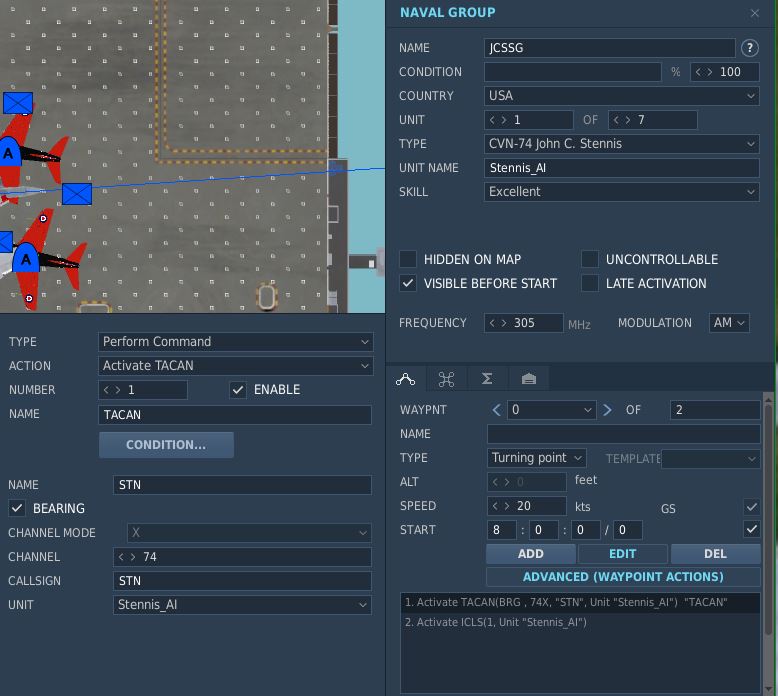This screenshot has width=778, height=696.
Task: Open the summary sigma tab icon
Action: point(487,379)
